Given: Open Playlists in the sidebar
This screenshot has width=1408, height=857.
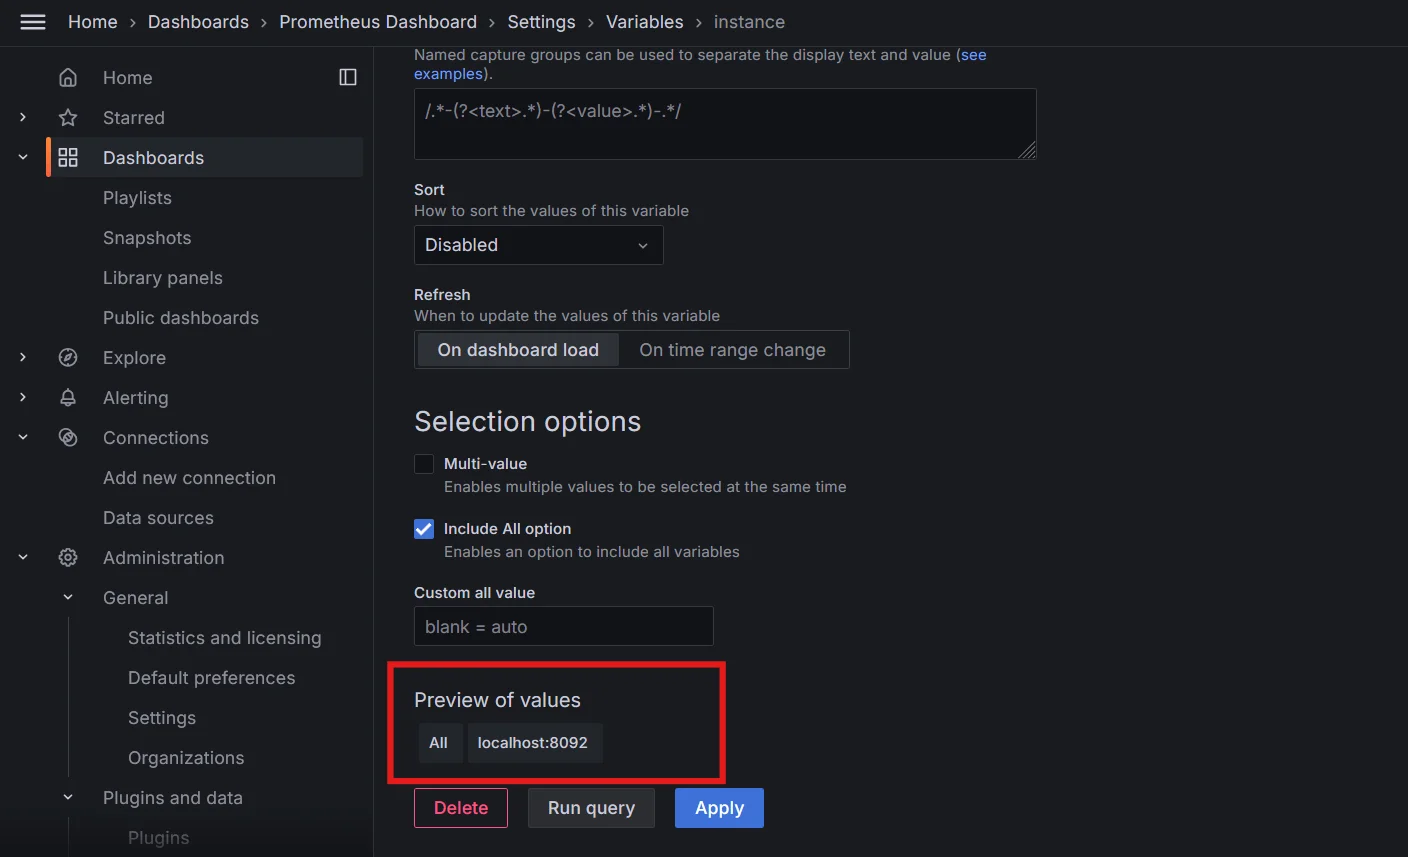Looking at the screenshot, I should 137,198.
